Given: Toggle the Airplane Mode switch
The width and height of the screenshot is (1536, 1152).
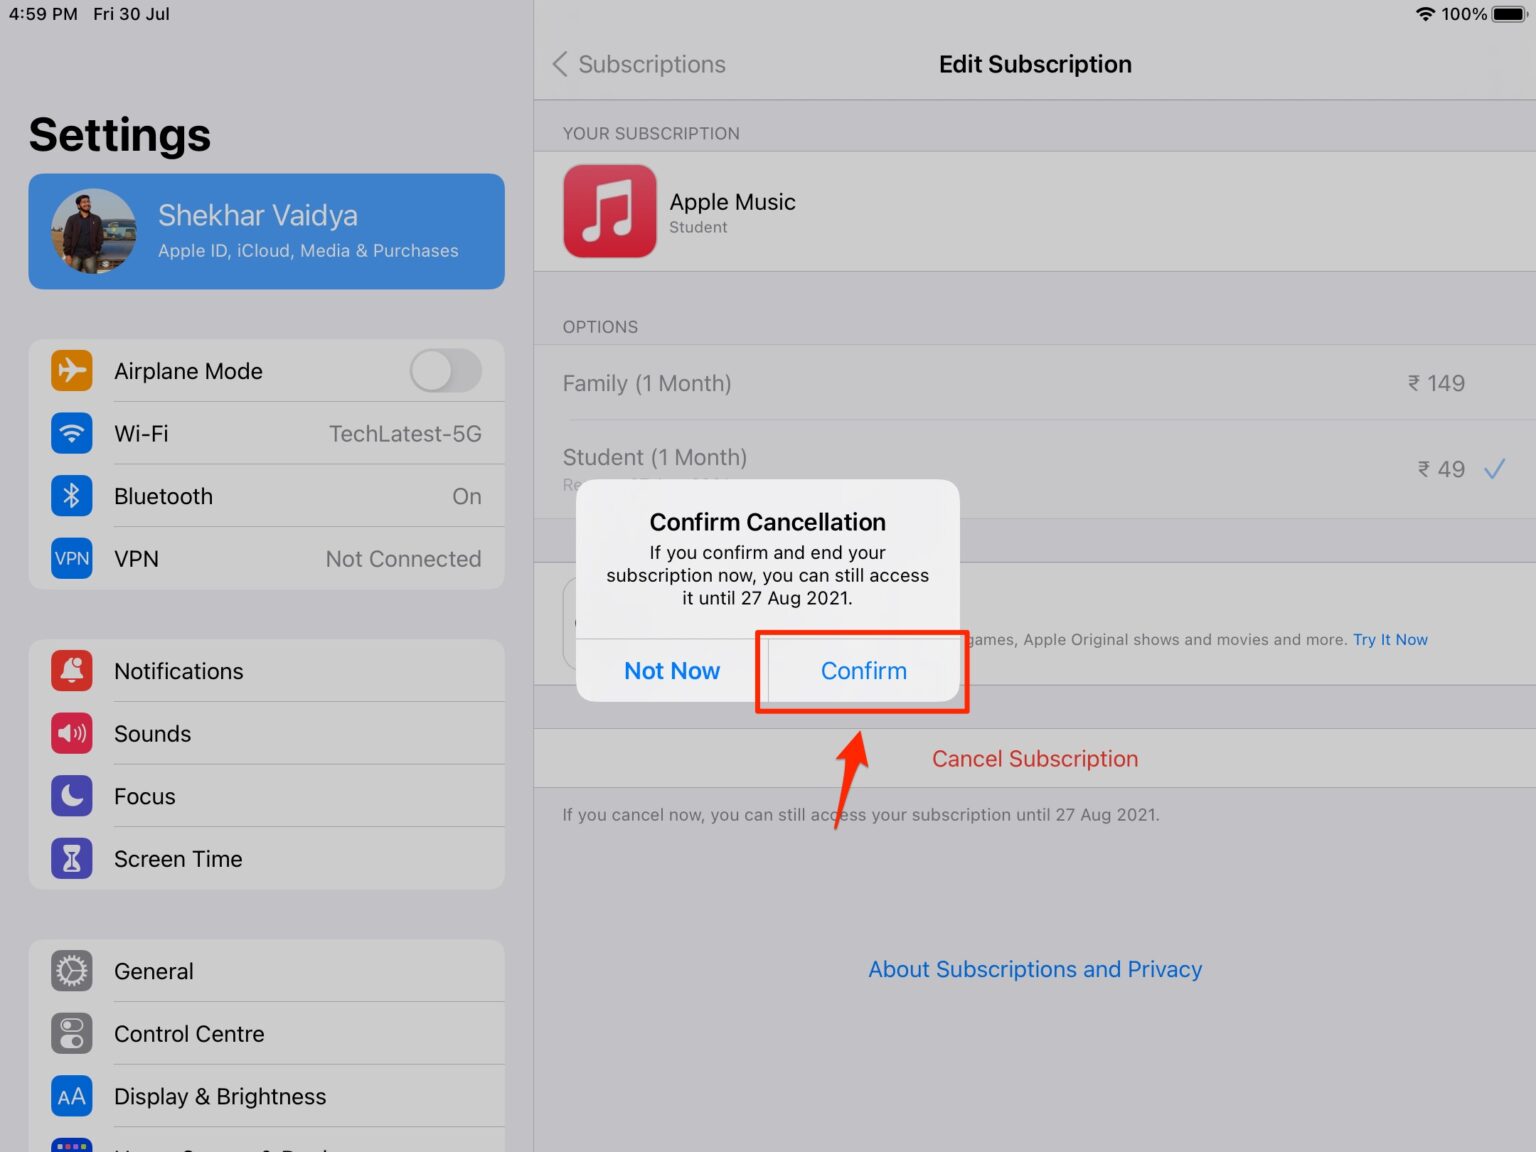Looking at the screenshot, I should pyautogui.click(x=446, y=371).
